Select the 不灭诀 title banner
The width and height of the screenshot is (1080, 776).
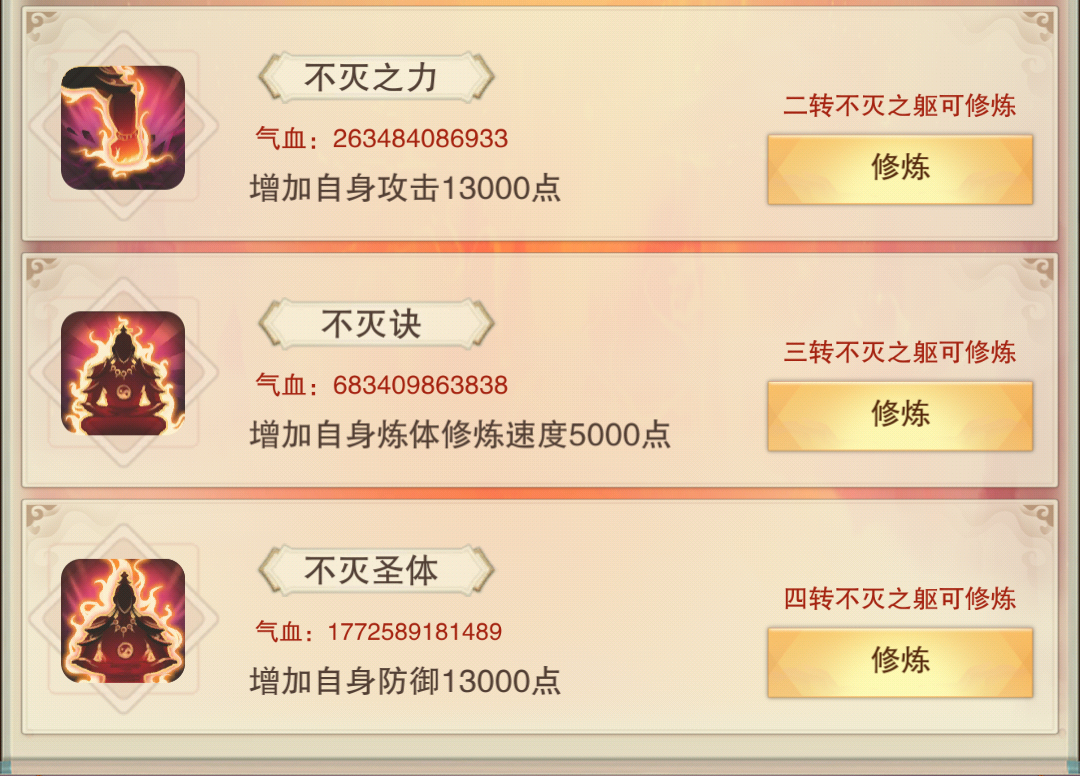click(376, 324)
